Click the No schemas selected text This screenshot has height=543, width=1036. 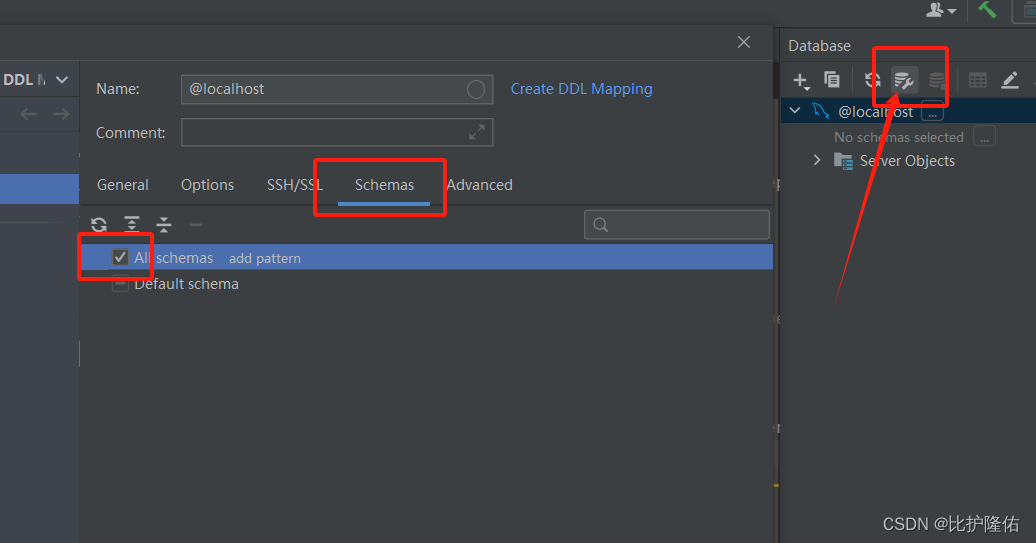click(899, 137)
